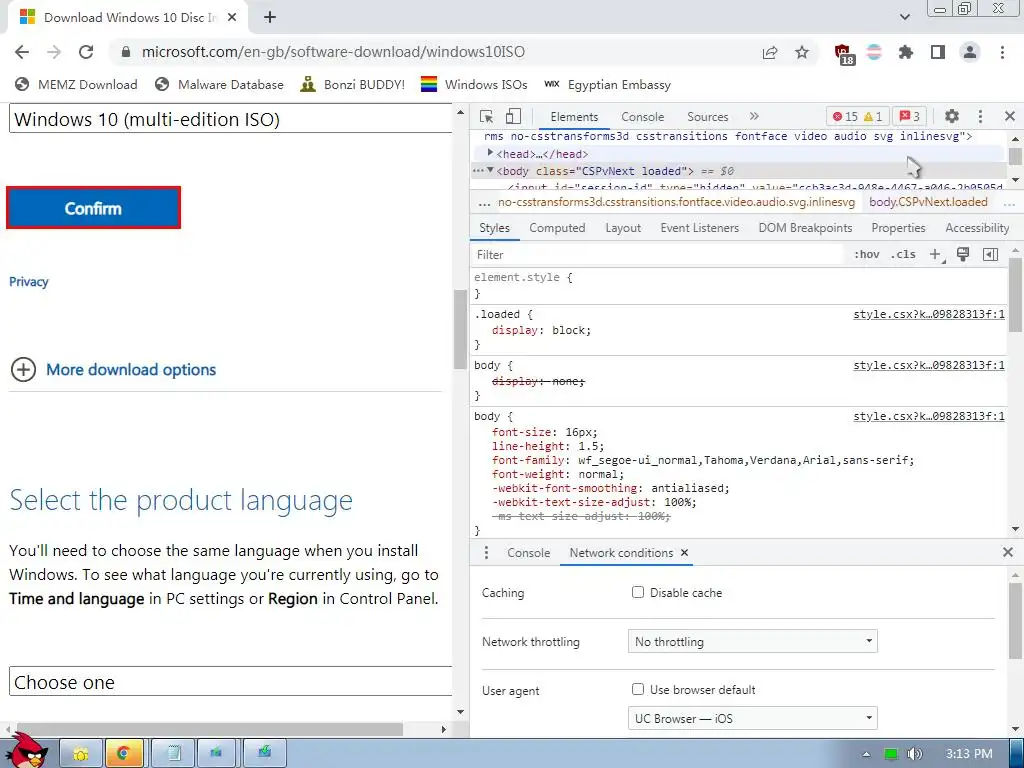
Task: Open the Network throttling dropdown
Action: pyautogui.click(x=752, y=641)
